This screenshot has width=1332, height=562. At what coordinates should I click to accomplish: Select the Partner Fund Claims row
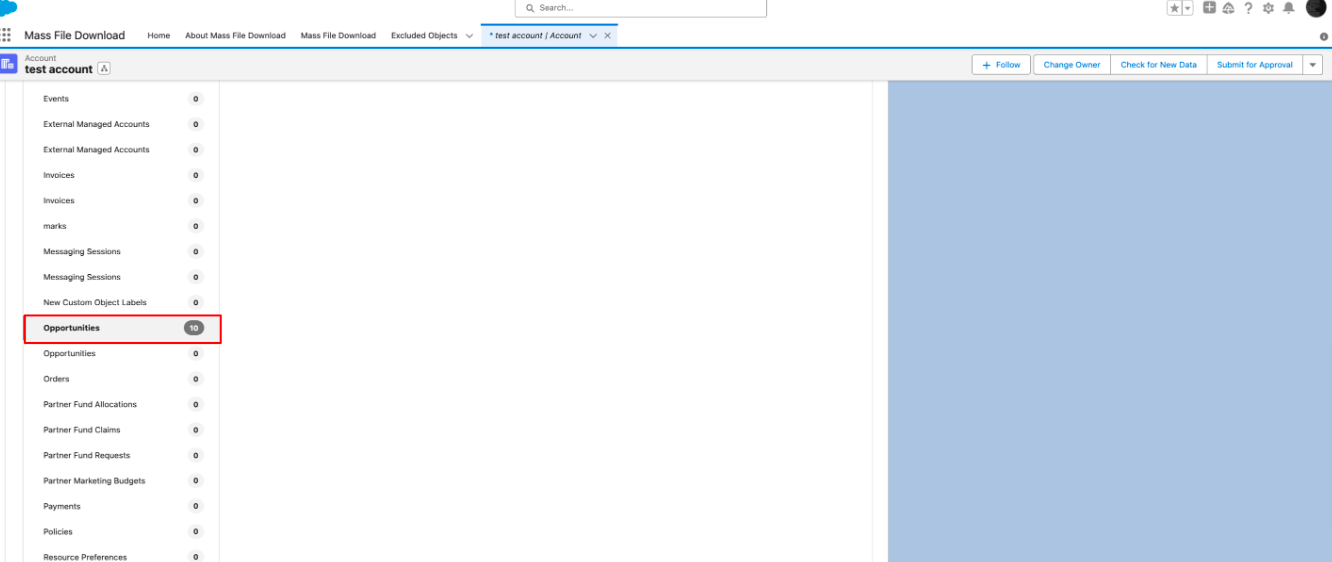tap(122, 430)
